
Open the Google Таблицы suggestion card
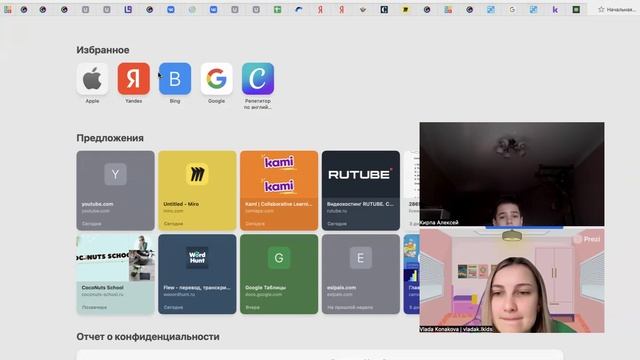(x=279, y=274)
